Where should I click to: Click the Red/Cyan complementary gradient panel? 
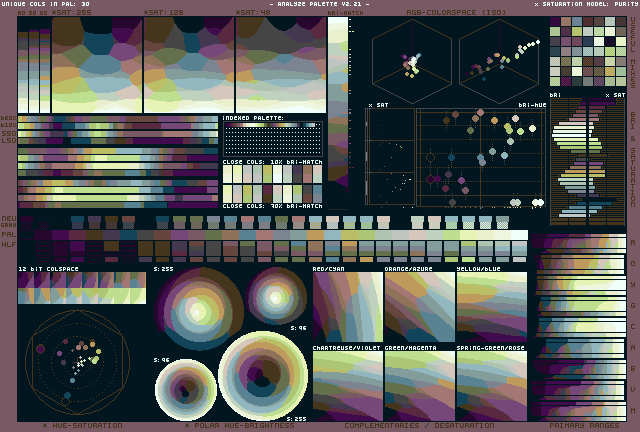pos(347,307)
